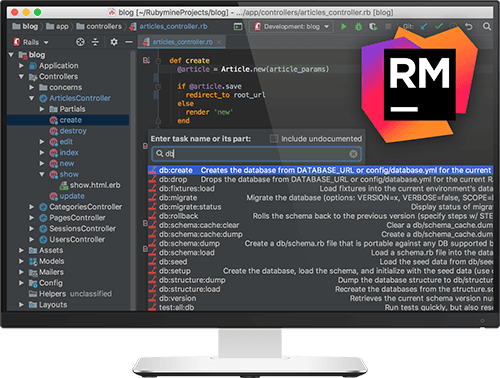Screen dimensions: 500x378
Task: Click the blog breadcrumb
Action: (x=25, y=26)
